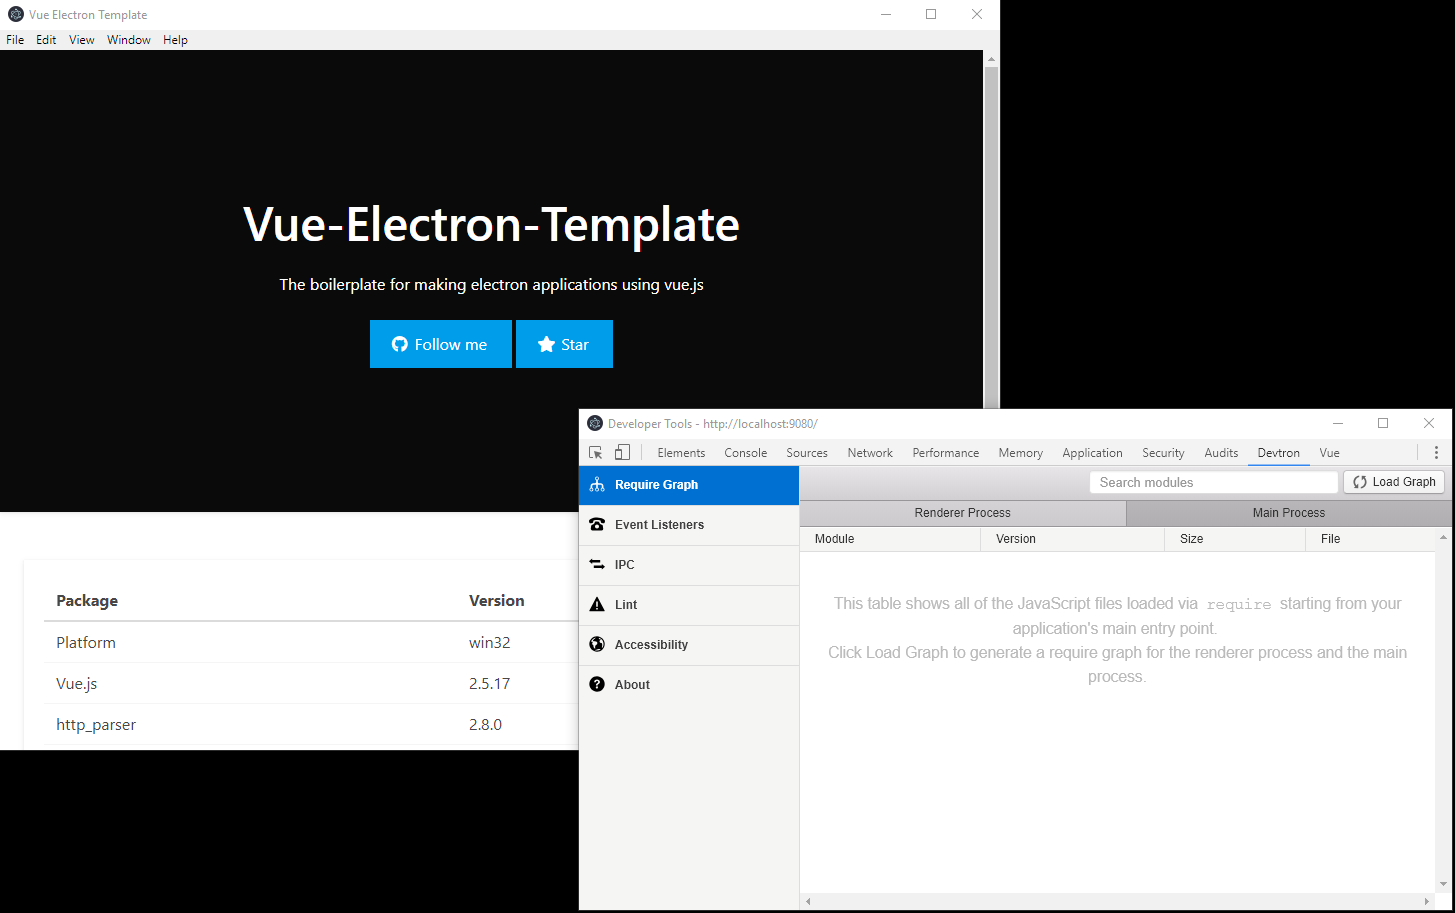Click the Devtron horizontal scroll right arrow
Image resolution: width=1455 pixels, height=913 pixels.
[x=1427, y=901]
